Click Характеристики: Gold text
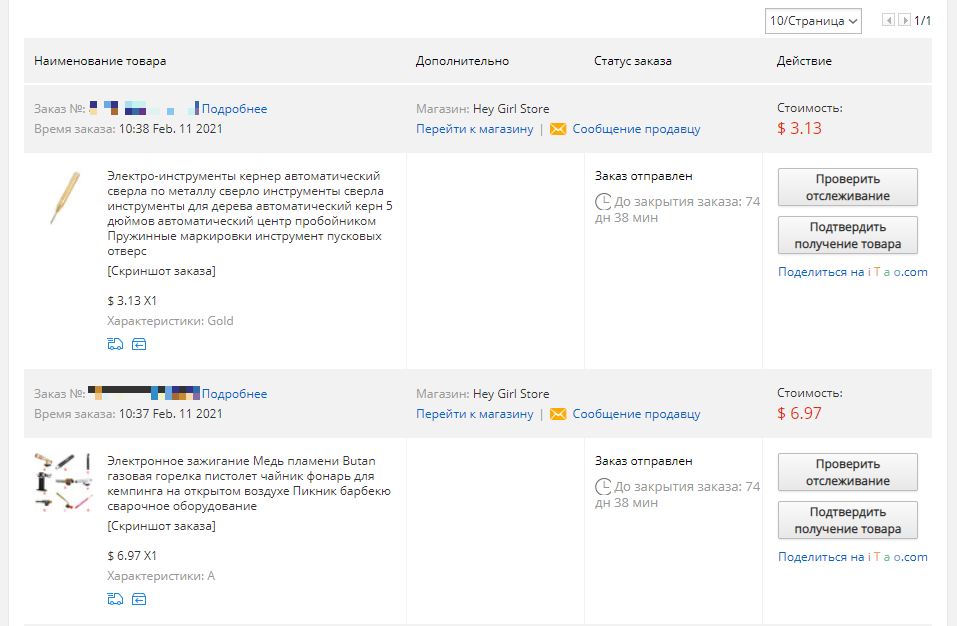The image size is (957, 626). [170, 321]
